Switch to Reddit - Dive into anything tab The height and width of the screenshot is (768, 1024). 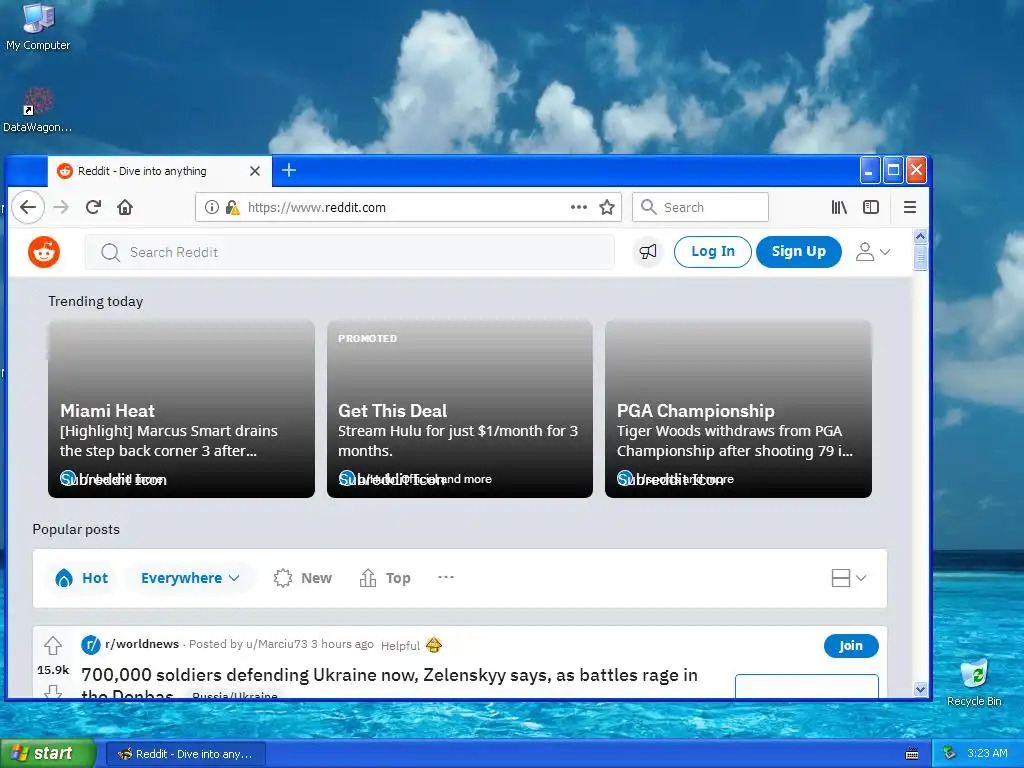tap(159, 171)
